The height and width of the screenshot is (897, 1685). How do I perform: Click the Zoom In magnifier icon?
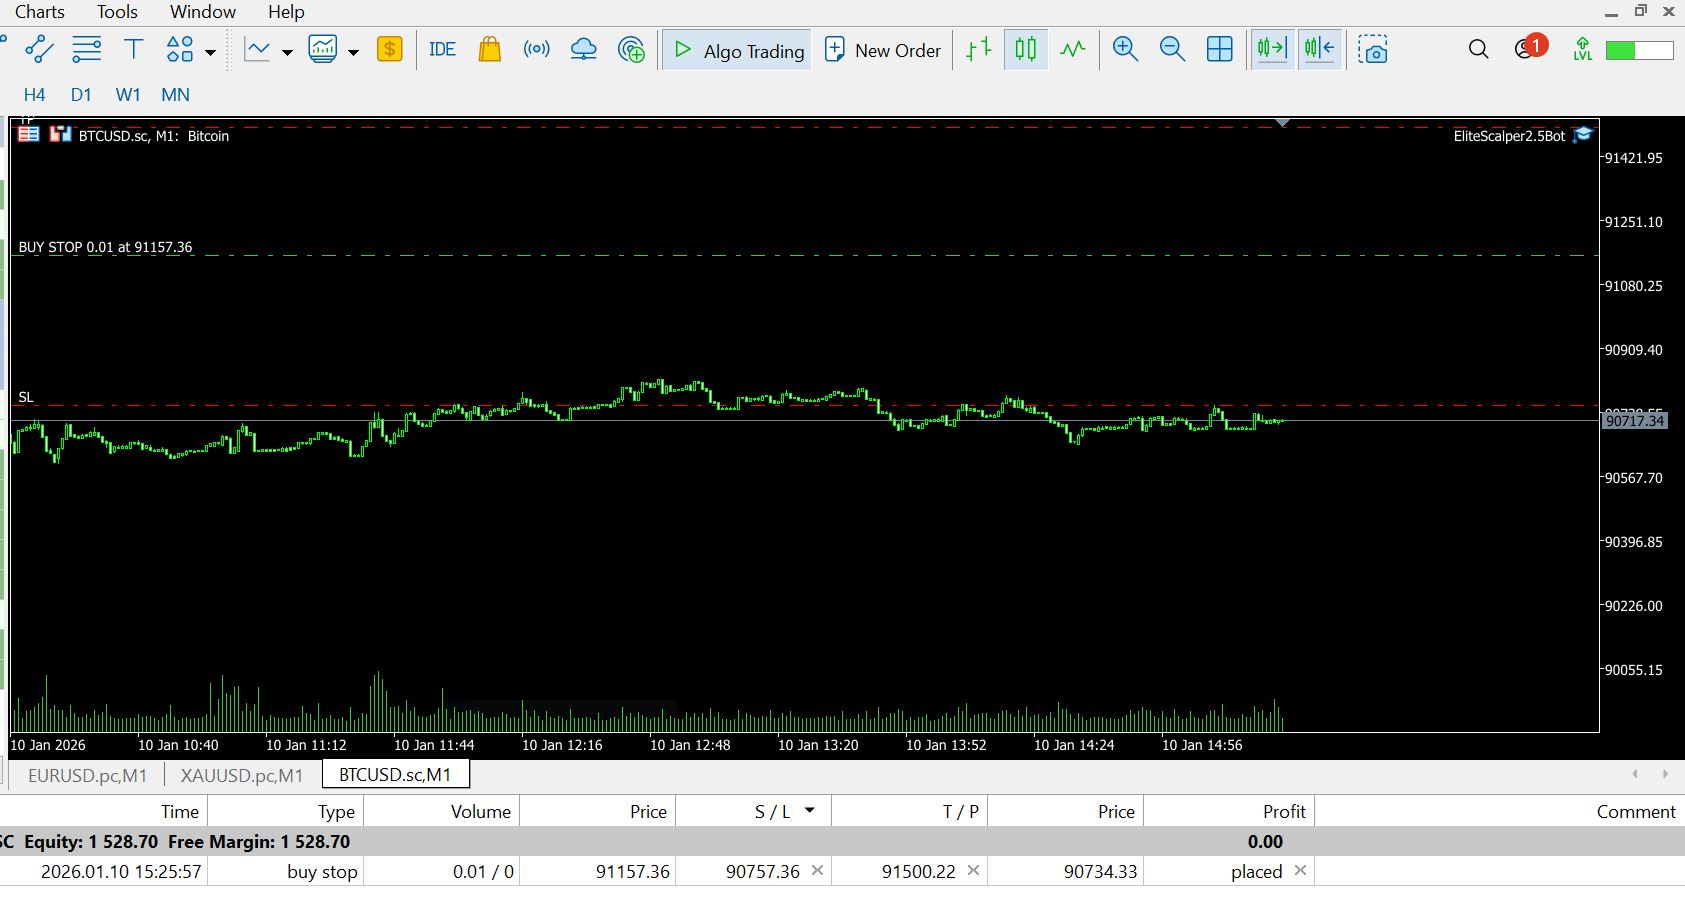click(1125, 50)
